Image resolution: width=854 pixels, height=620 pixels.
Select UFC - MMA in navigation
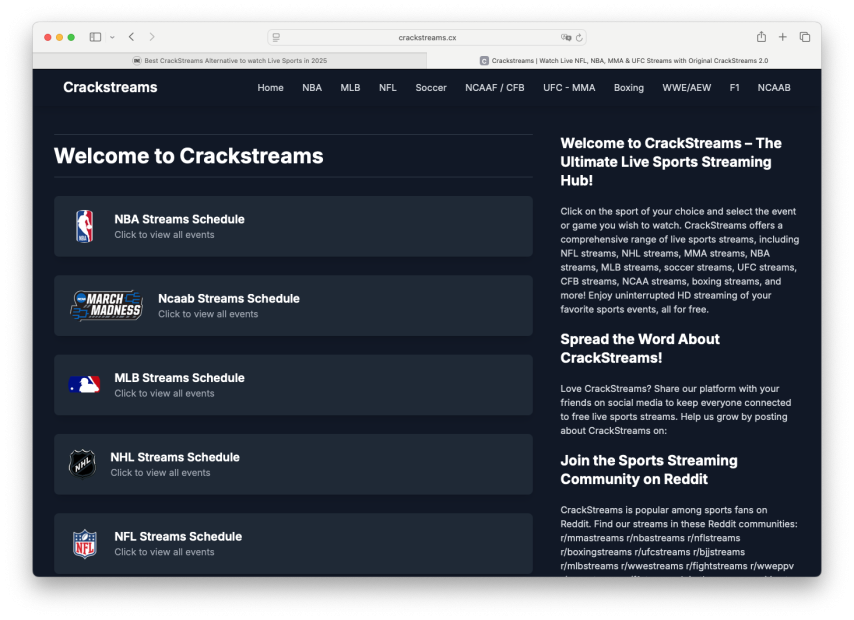click(569, 88)
